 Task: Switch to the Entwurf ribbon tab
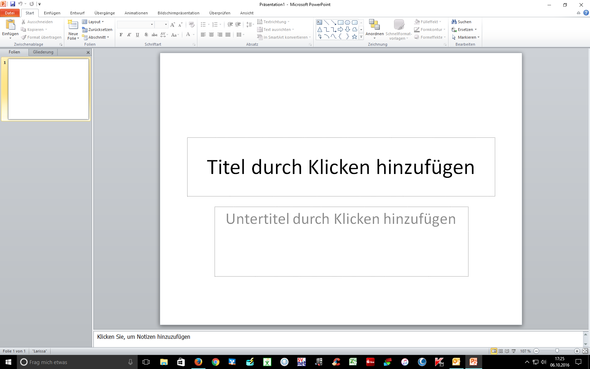coord(77,13)
